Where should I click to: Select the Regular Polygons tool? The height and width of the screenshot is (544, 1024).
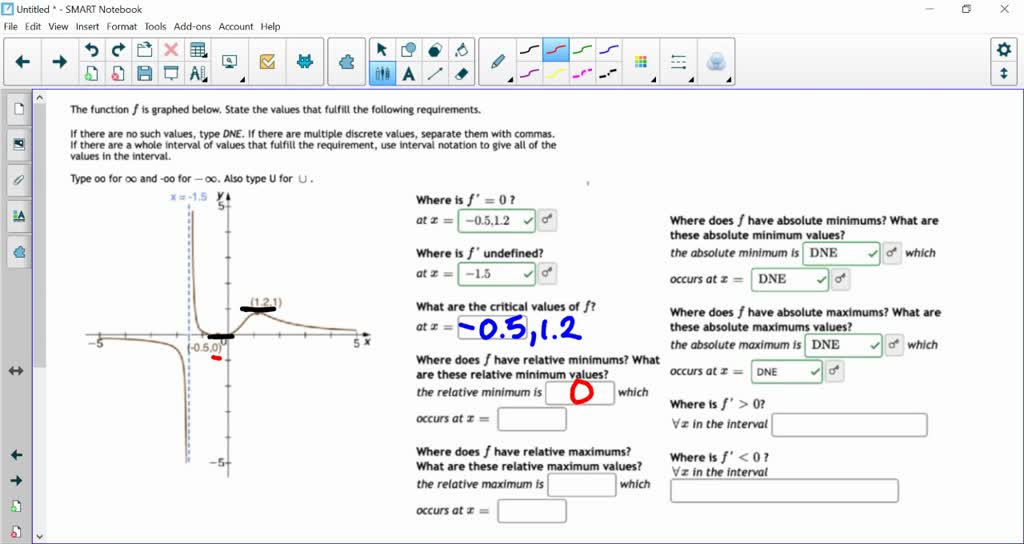[435, 50]
